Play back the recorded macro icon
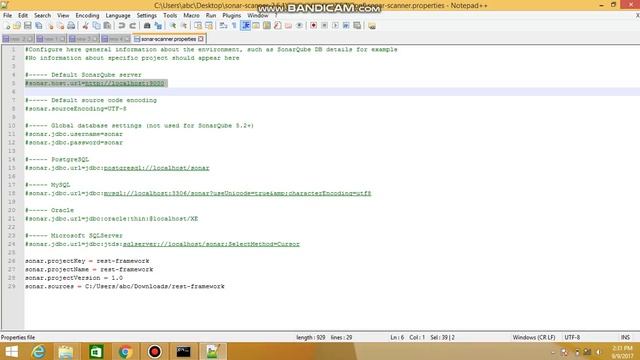 (335, 26)
